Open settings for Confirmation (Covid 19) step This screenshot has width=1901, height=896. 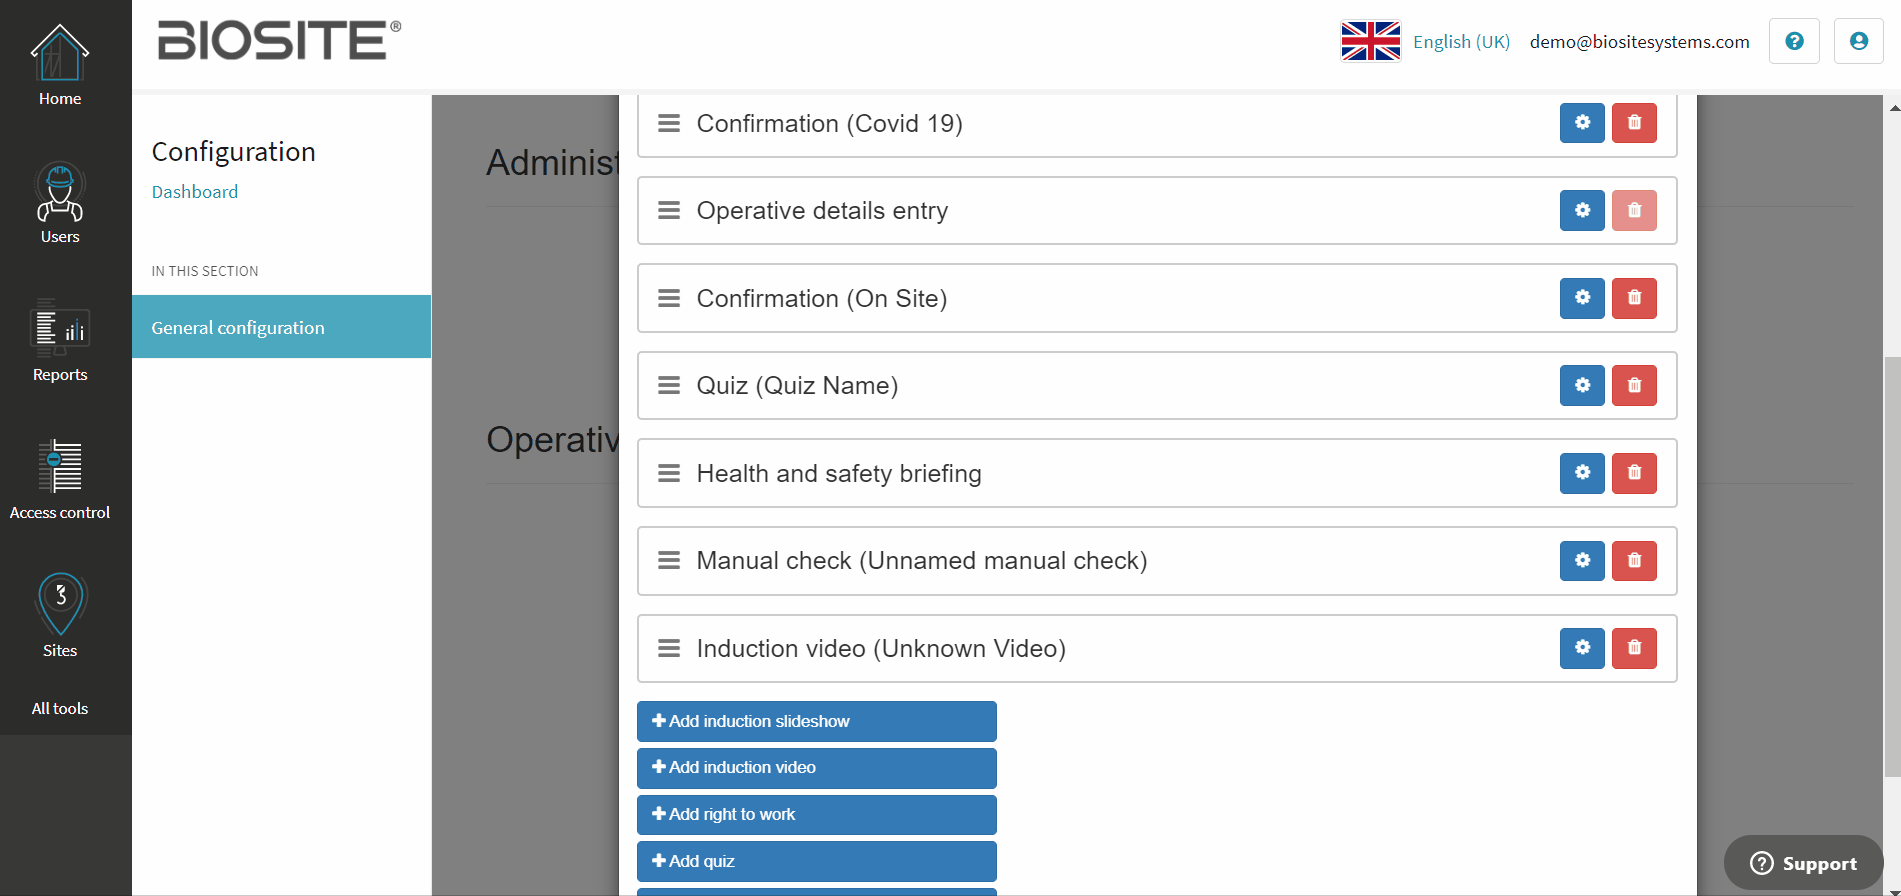pos(1582,123)
